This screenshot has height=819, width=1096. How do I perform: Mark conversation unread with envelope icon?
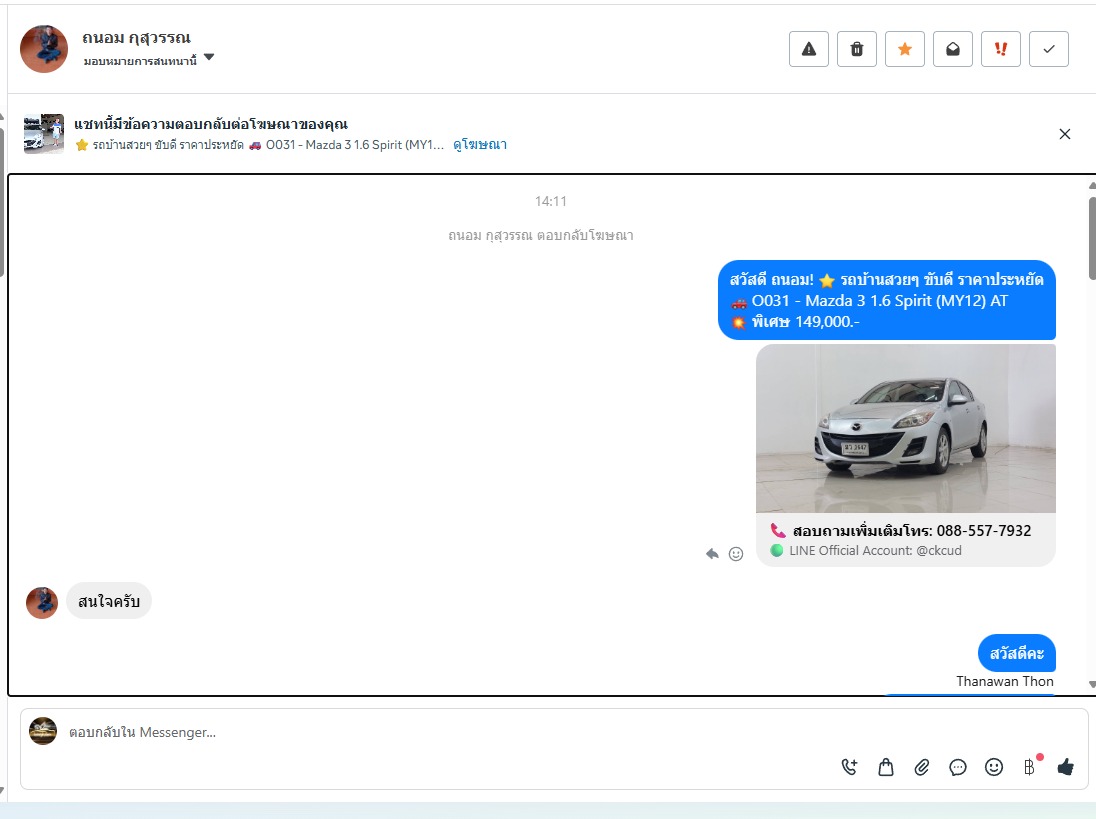point(953,49)
